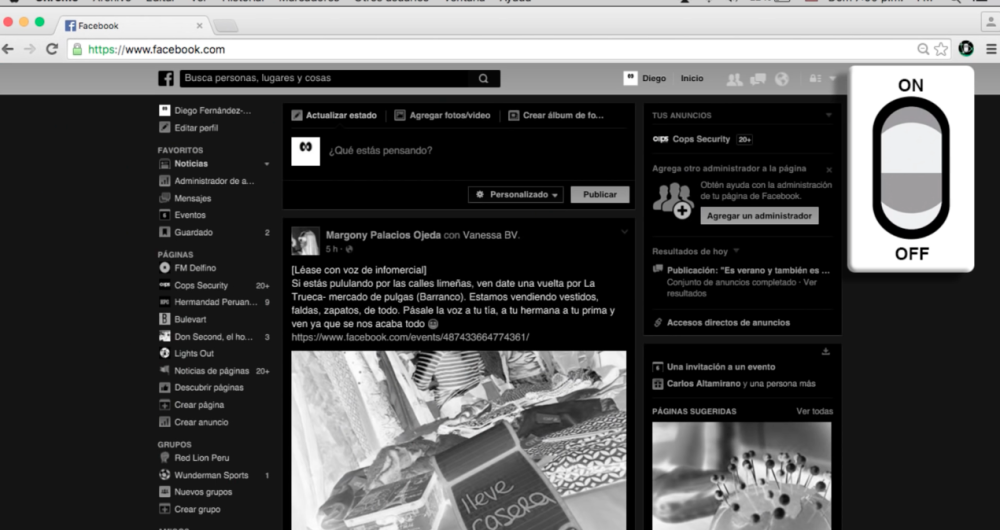
Task: Open Personalizado audience dropdown
Action: [x=516, y=195]
